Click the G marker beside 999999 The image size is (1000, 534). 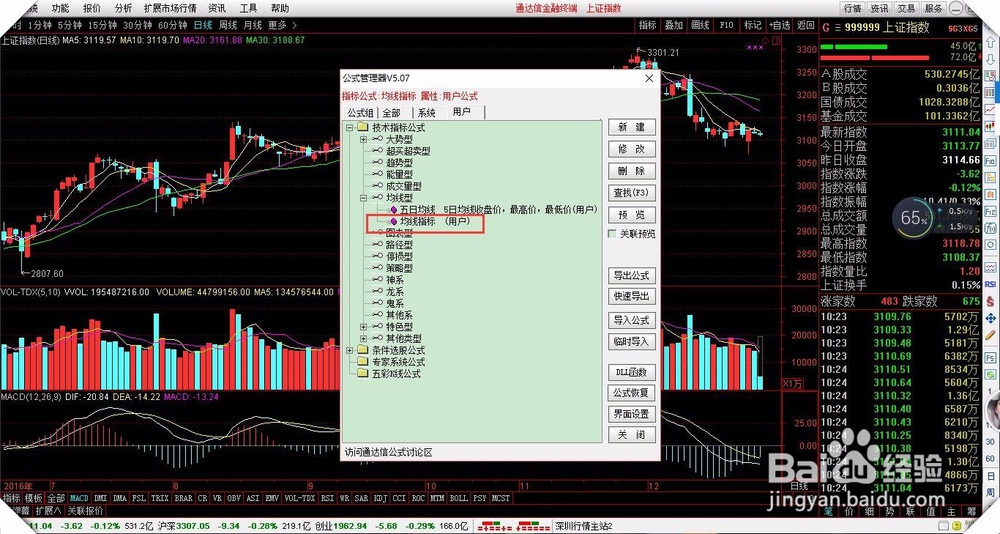(x=826, y=27)
